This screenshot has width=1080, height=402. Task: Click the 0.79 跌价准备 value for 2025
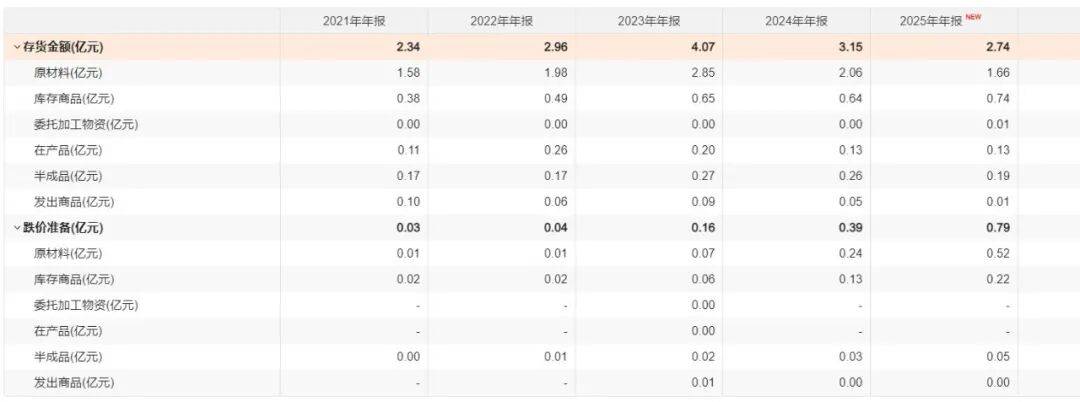click(x=998, y=228)
